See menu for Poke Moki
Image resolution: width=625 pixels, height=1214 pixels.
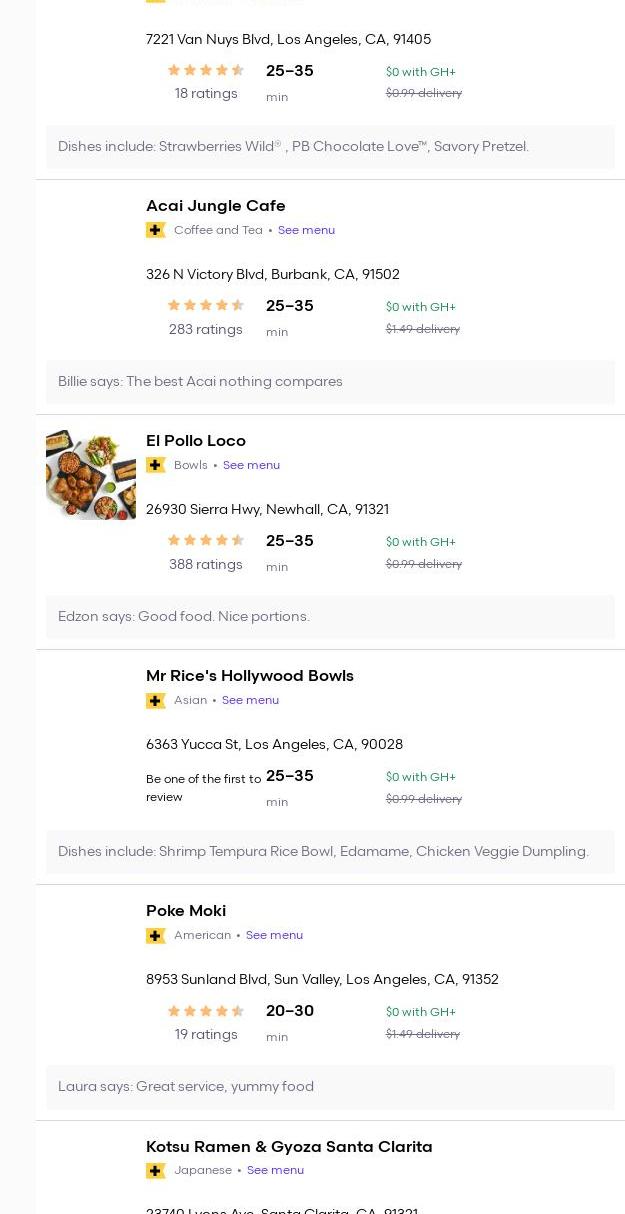pyautogui.click(x=274, y=935)
